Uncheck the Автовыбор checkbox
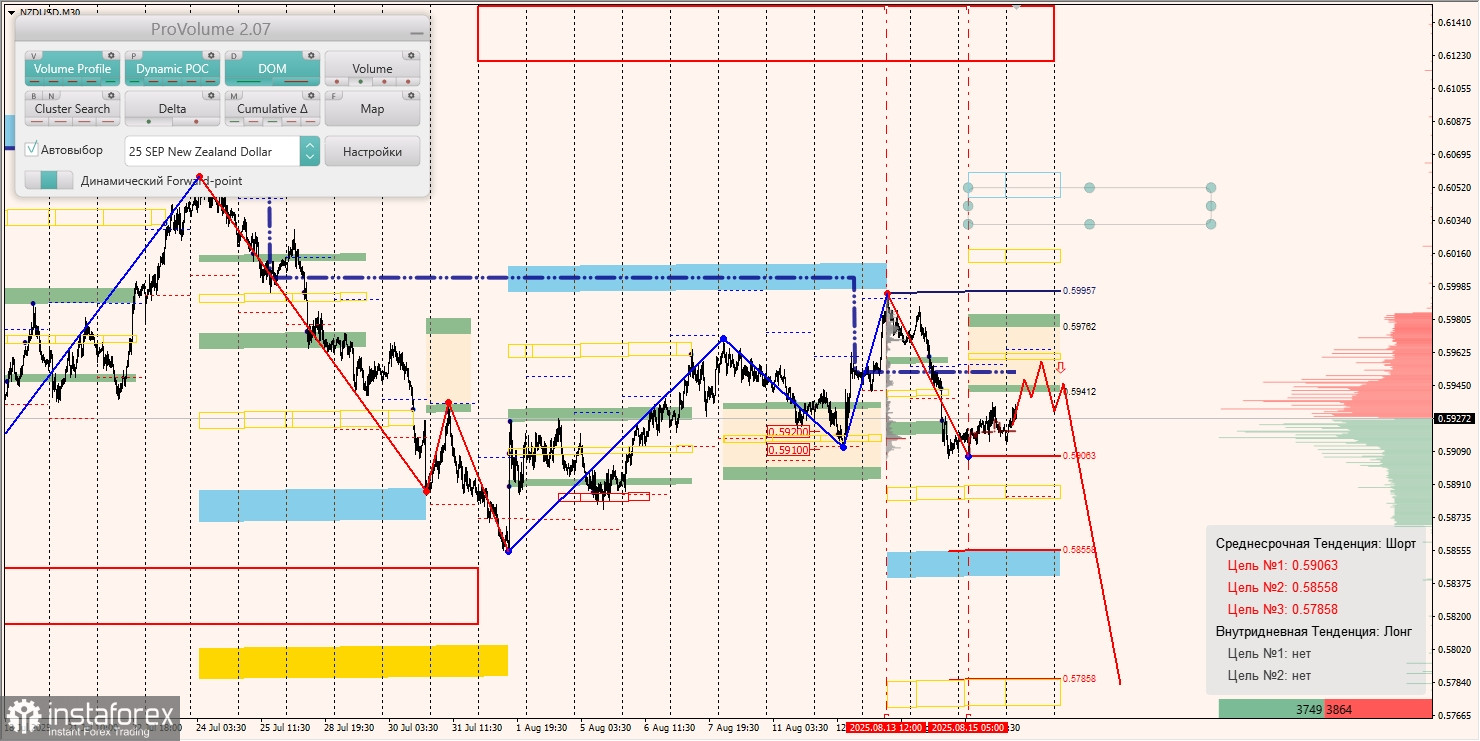1480x741 pixels. coord(31,149)
